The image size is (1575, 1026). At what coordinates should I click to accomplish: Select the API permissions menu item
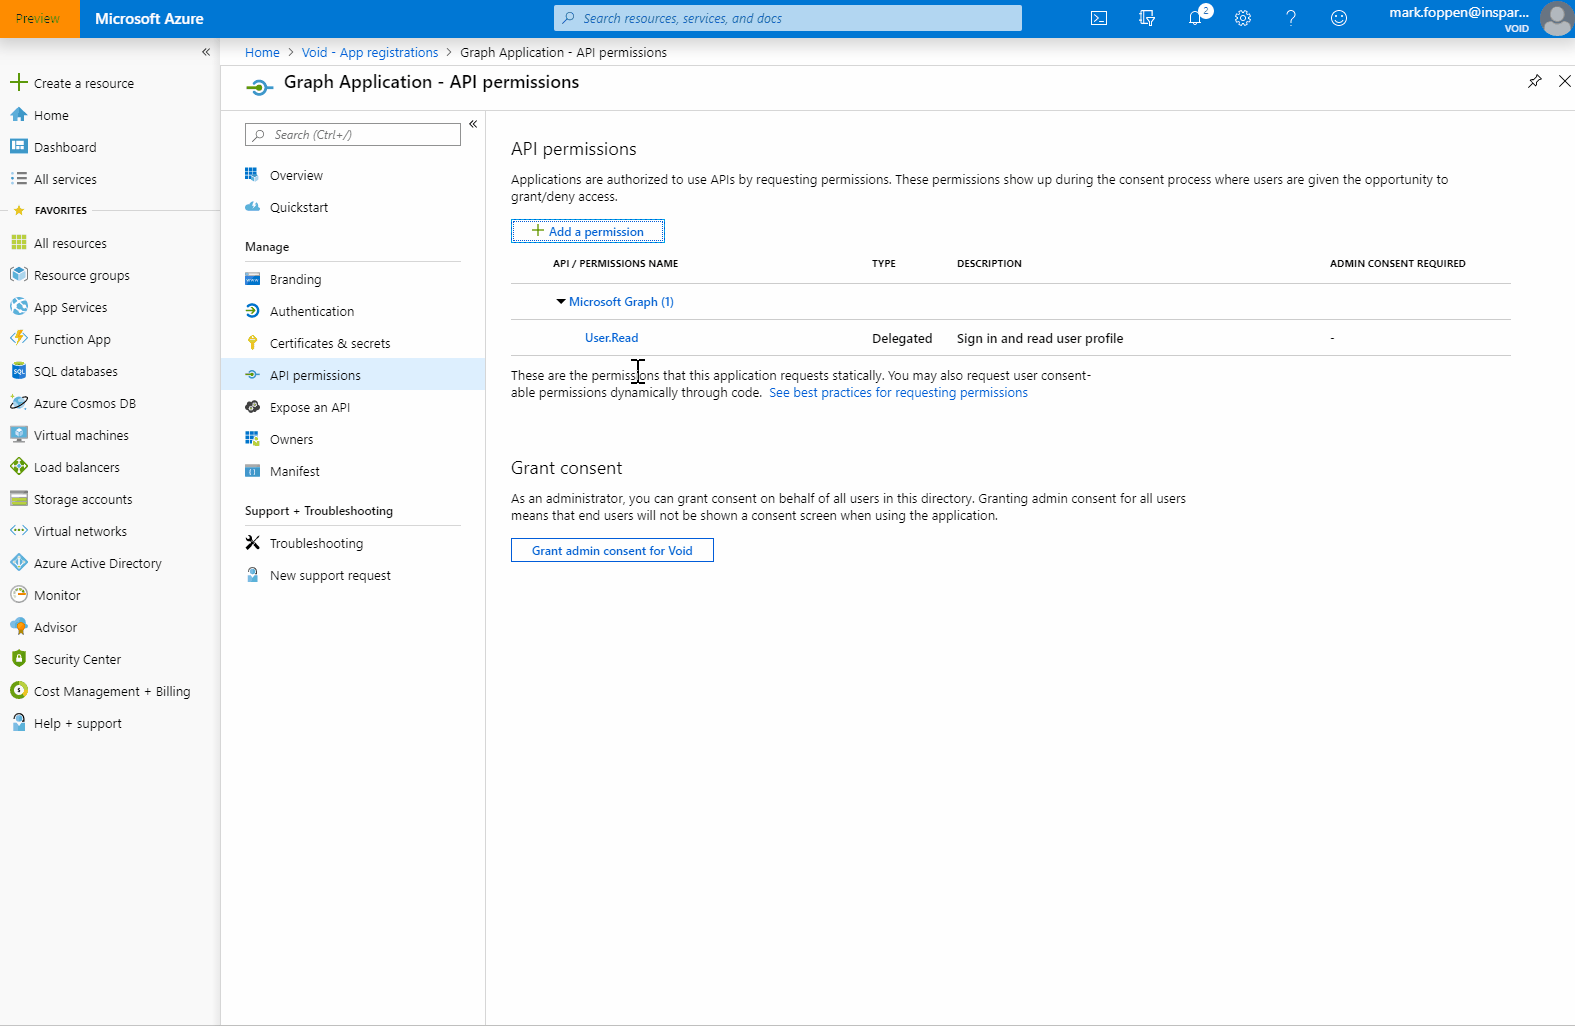[353, 375]
